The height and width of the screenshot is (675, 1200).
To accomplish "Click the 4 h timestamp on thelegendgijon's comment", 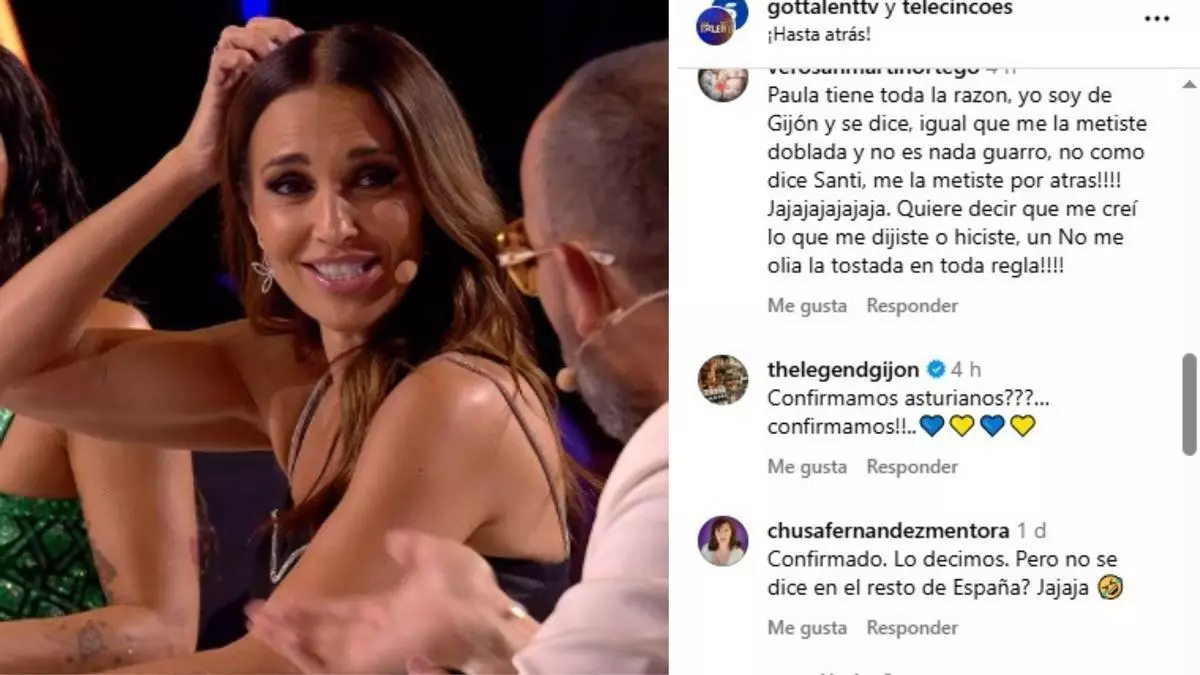I will tap(966, 369).
